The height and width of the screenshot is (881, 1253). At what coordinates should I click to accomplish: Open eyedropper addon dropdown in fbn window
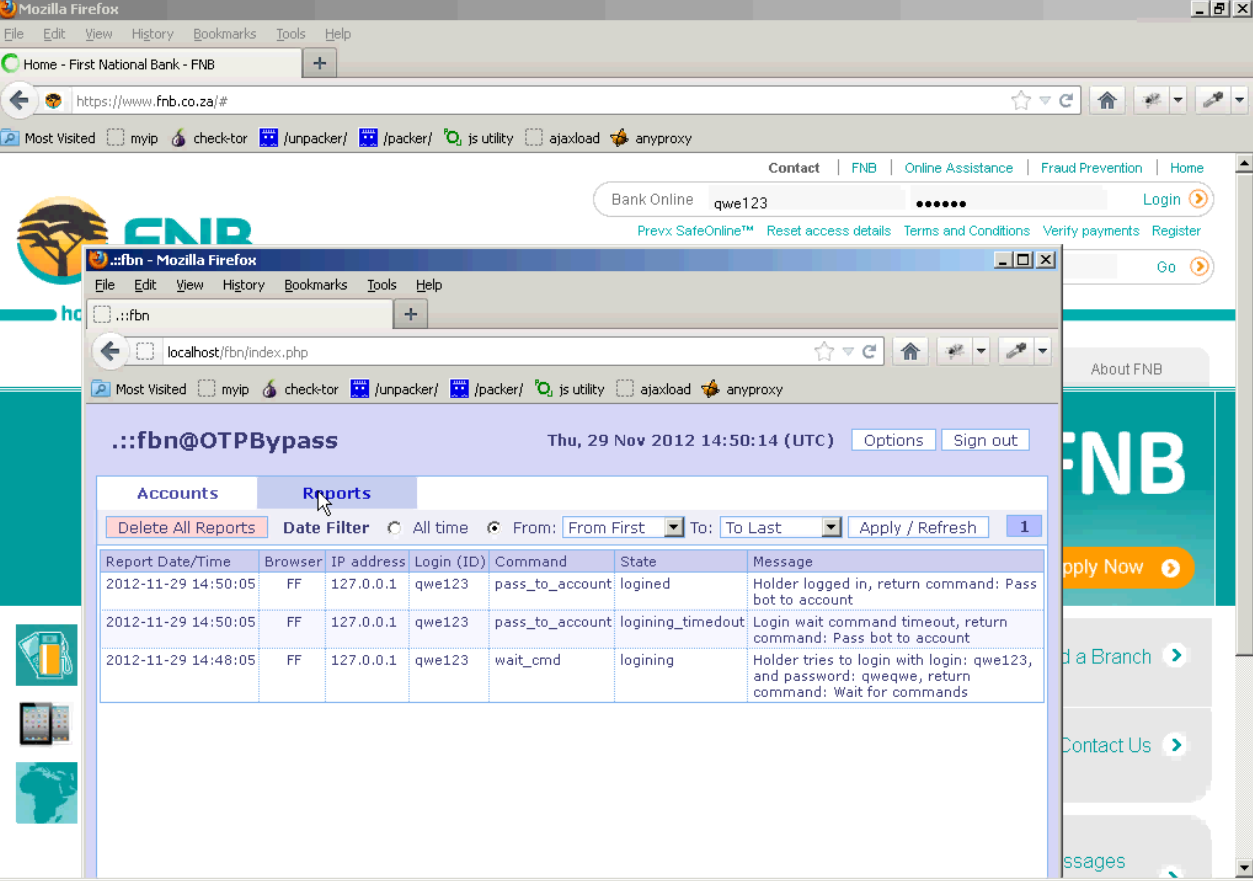(x=1043, y=351)
